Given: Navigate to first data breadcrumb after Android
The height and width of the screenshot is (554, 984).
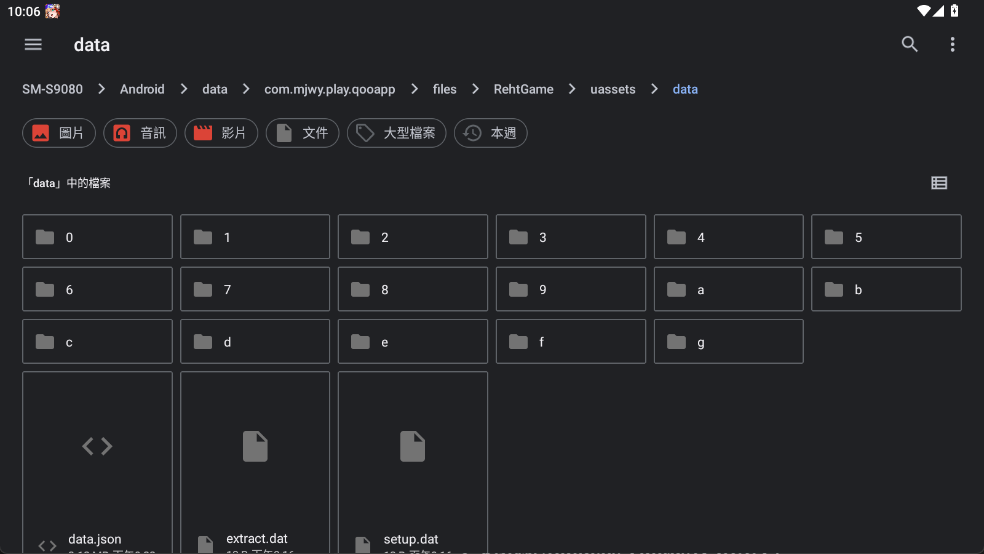Looking at the screenshot, I should pos(215,89).
